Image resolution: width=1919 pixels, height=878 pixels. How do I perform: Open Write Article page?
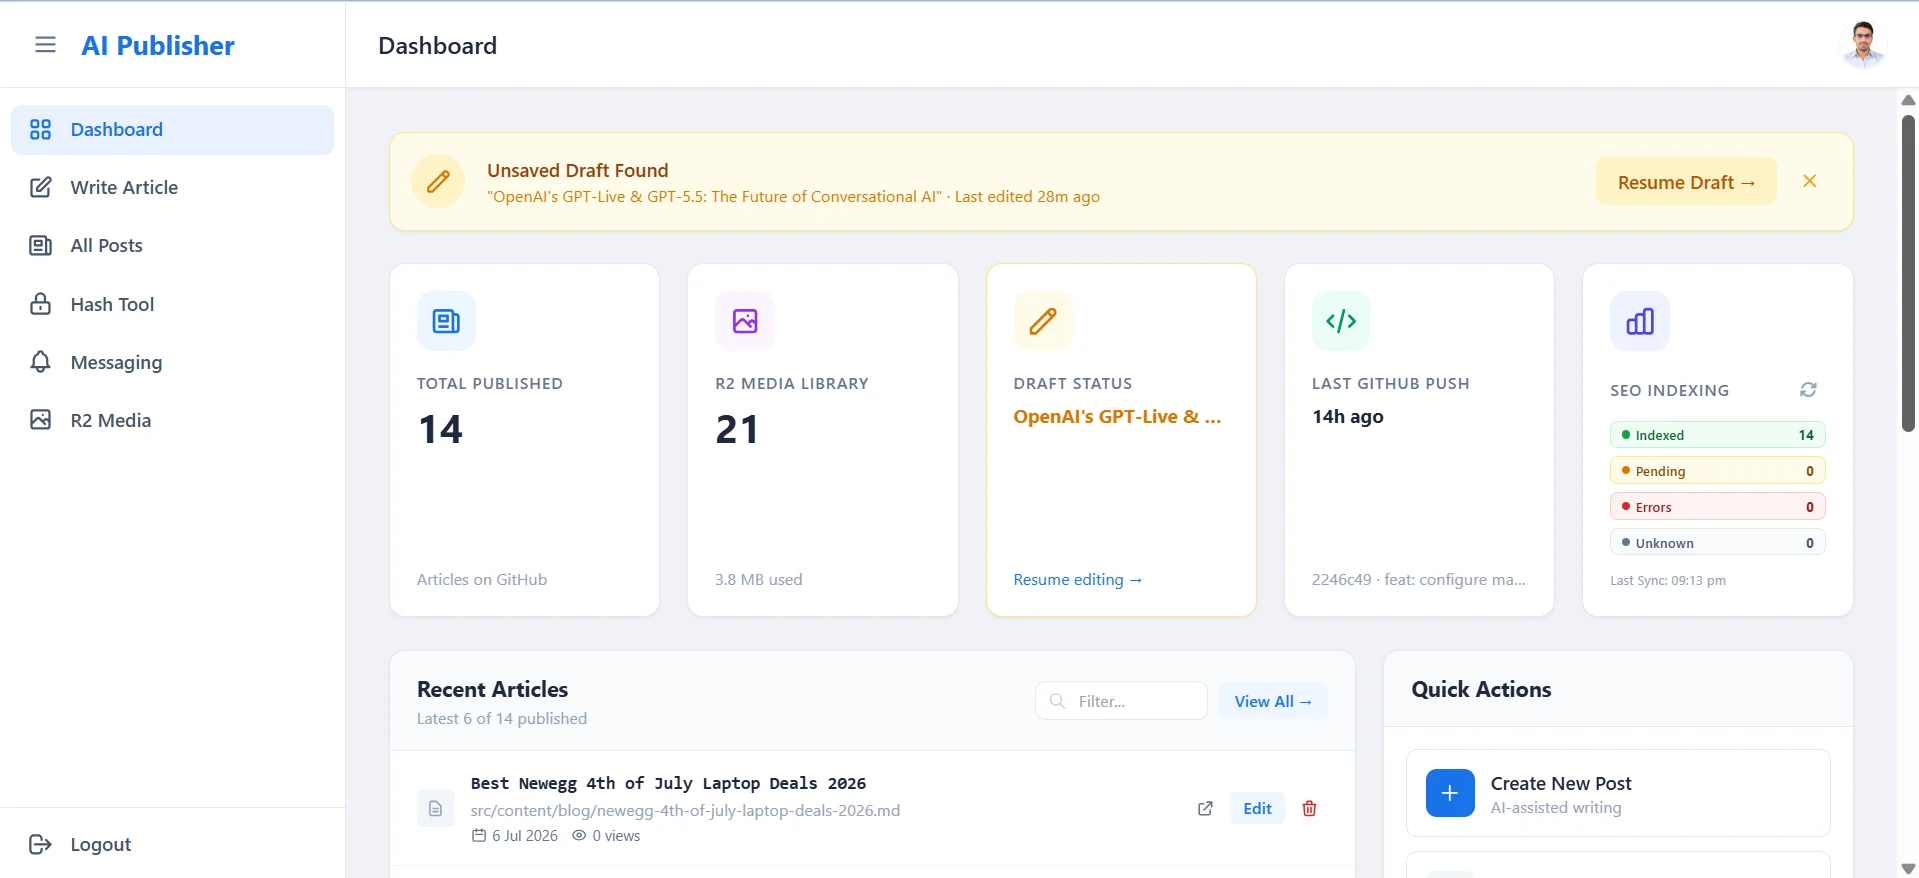(x=172, y=188)
